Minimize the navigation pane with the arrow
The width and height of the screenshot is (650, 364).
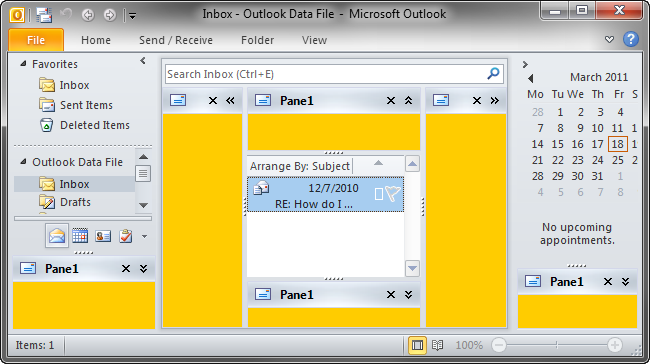click(143, 61)
